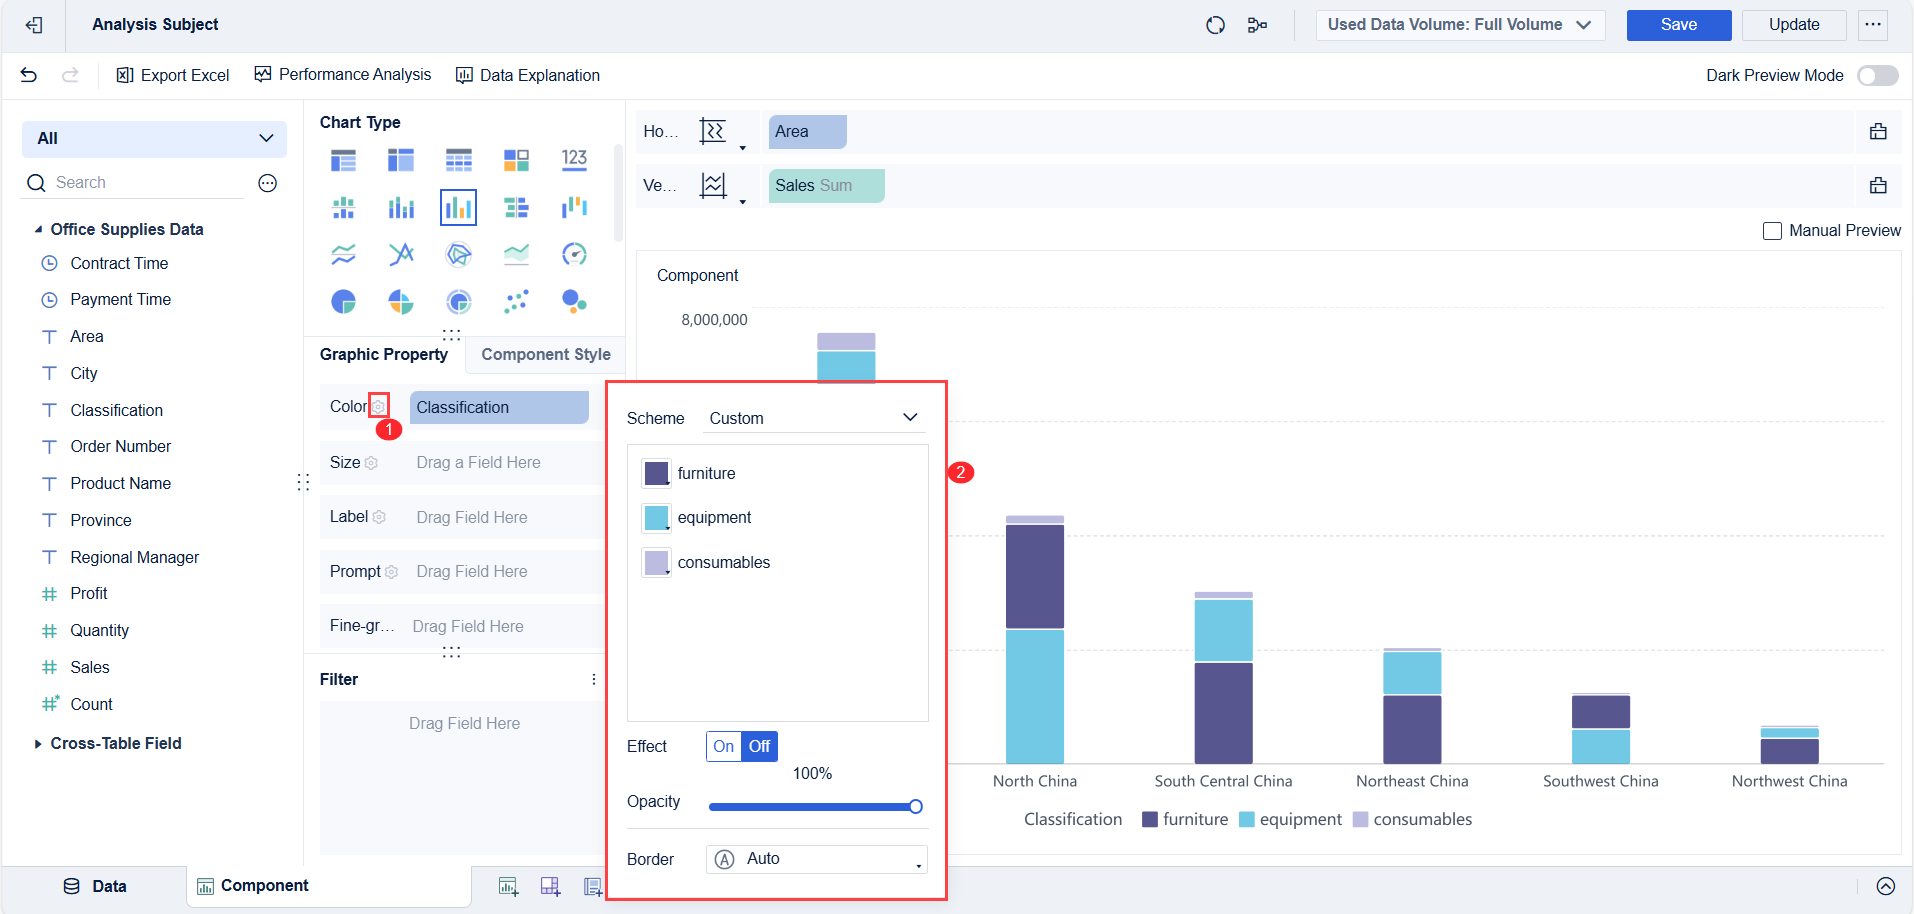Turn Effect Off
The image size is (1914, 914).
pos(760,746)
